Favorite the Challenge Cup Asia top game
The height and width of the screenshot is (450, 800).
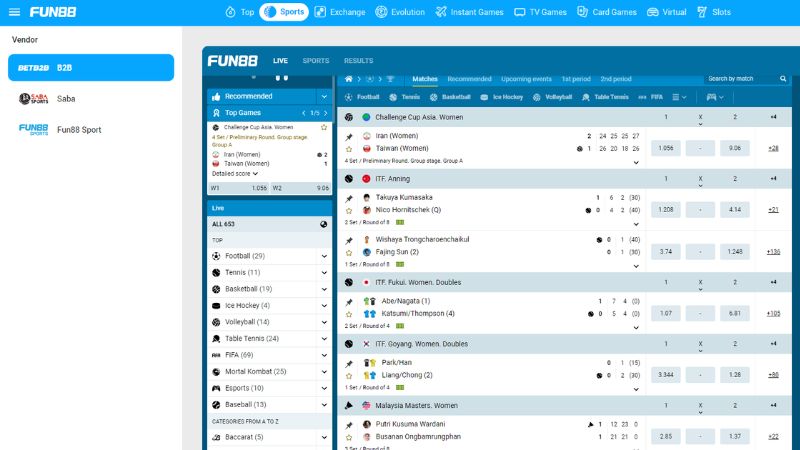323,127
